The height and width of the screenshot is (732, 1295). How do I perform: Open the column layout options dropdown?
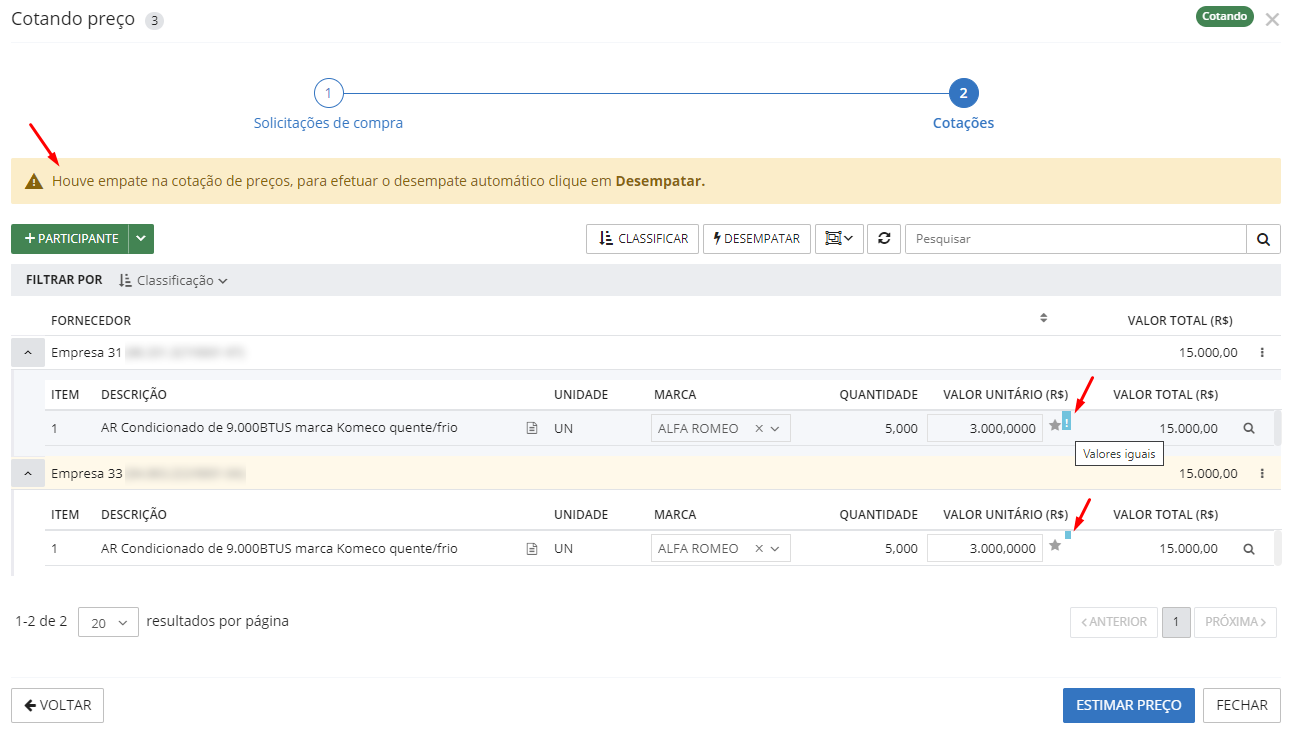[839, 239]
